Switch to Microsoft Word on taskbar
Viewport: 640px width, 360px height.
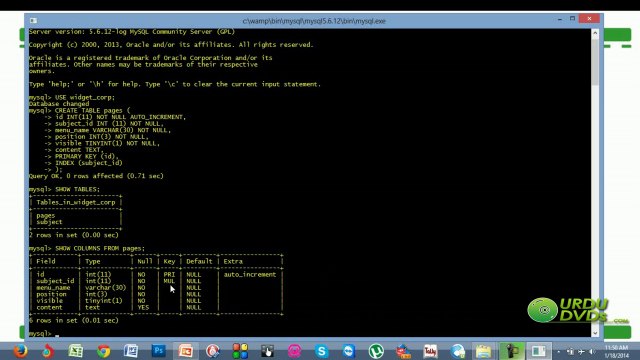131,351
